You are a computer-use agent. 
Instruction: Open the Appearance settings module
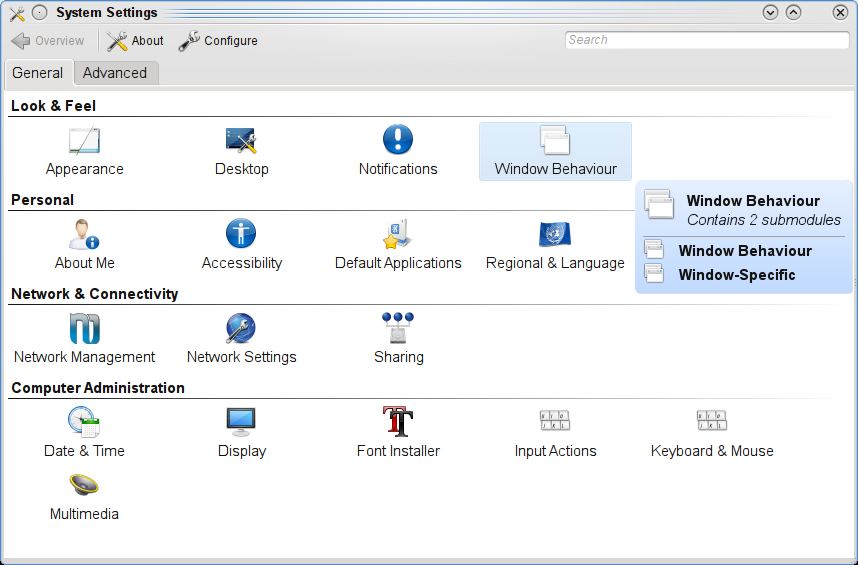point(84,151)
